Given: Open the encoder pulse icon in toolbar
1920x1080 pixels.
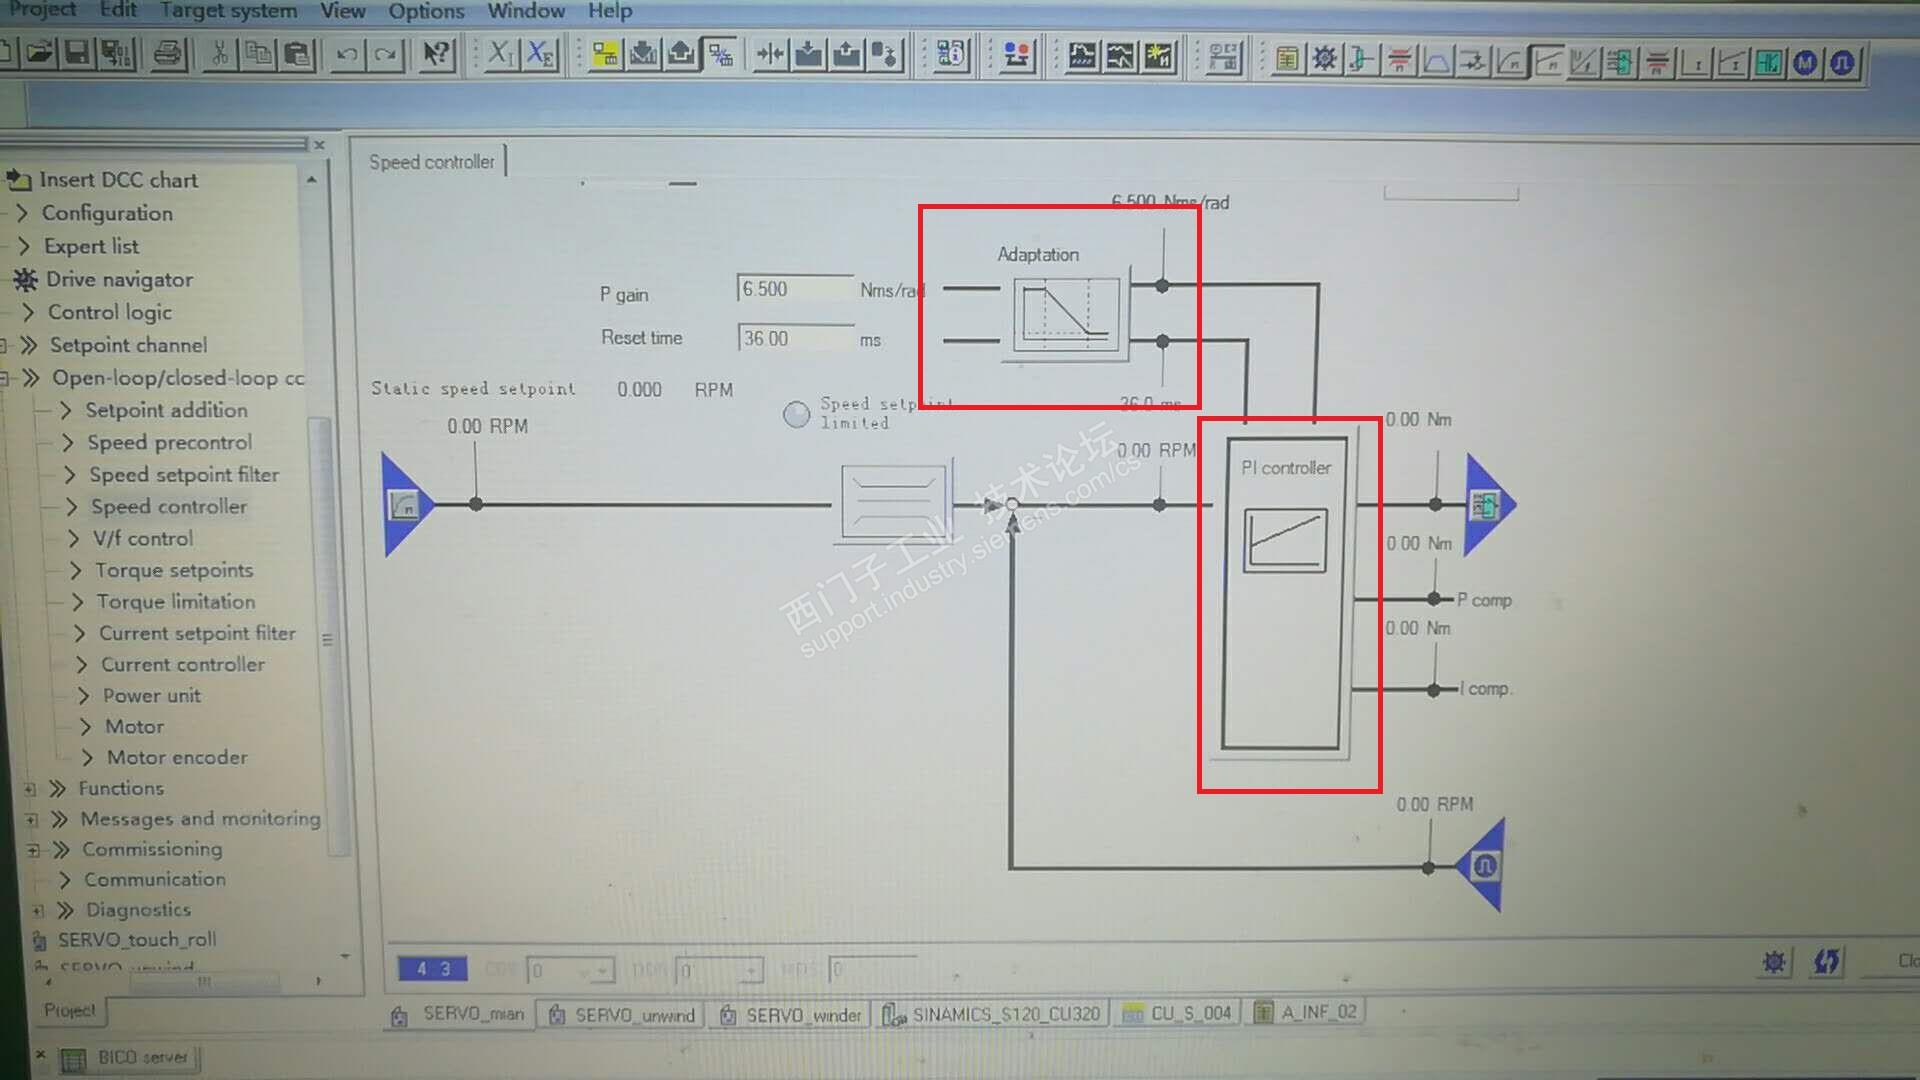Looking at the screenshot, I should click(x=1842, y=63).
